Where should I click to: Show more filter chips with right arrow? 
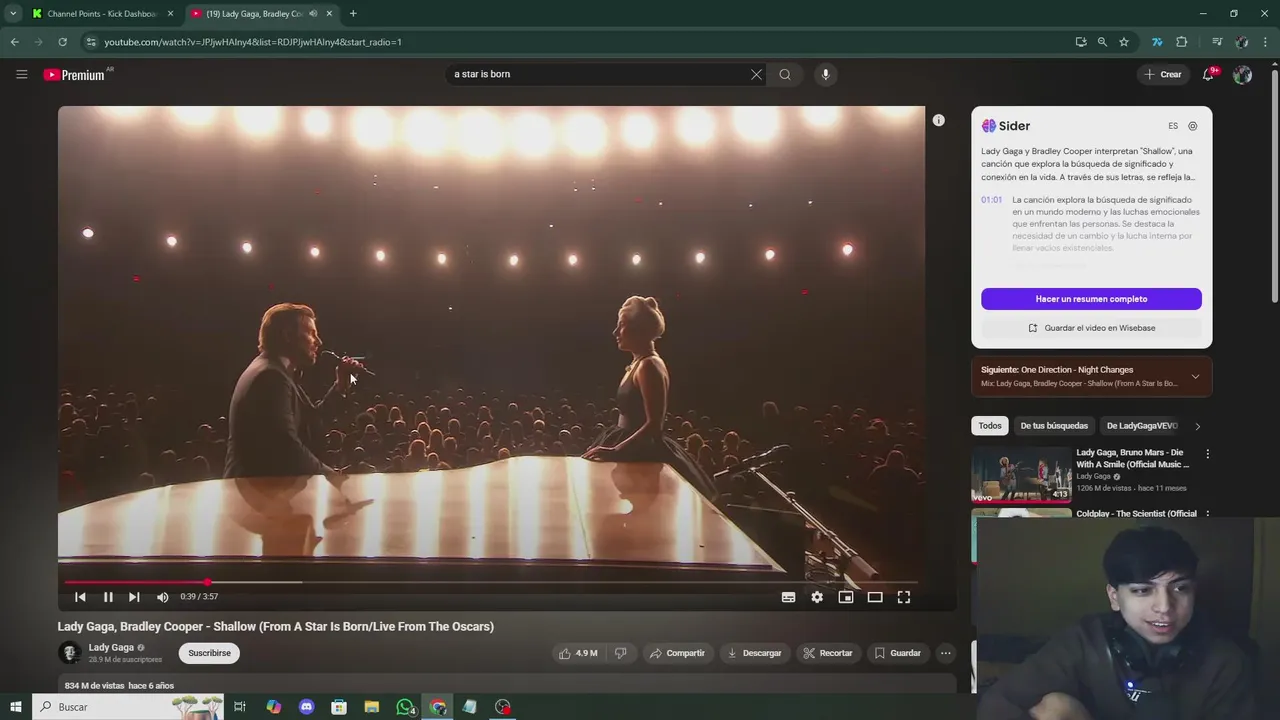(x=1197, y=426)
